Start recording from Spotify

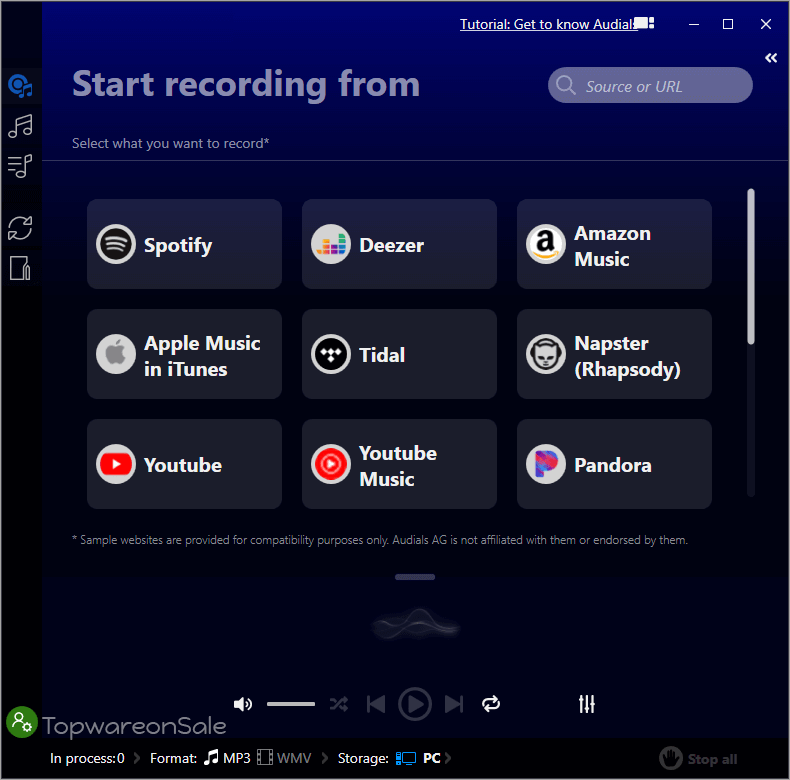184,244
